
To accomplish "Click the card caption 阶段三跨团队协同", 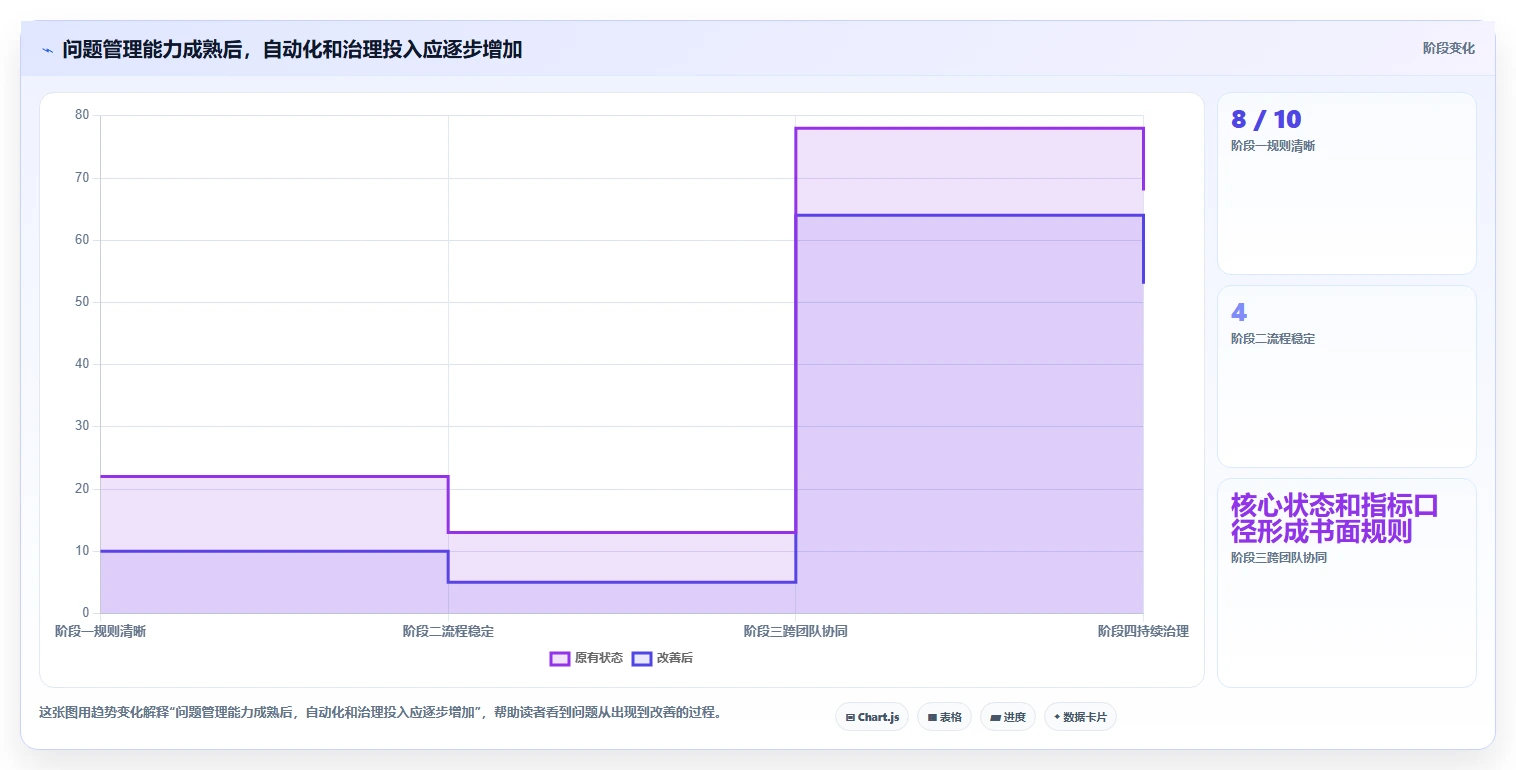I will (1279, 558).
